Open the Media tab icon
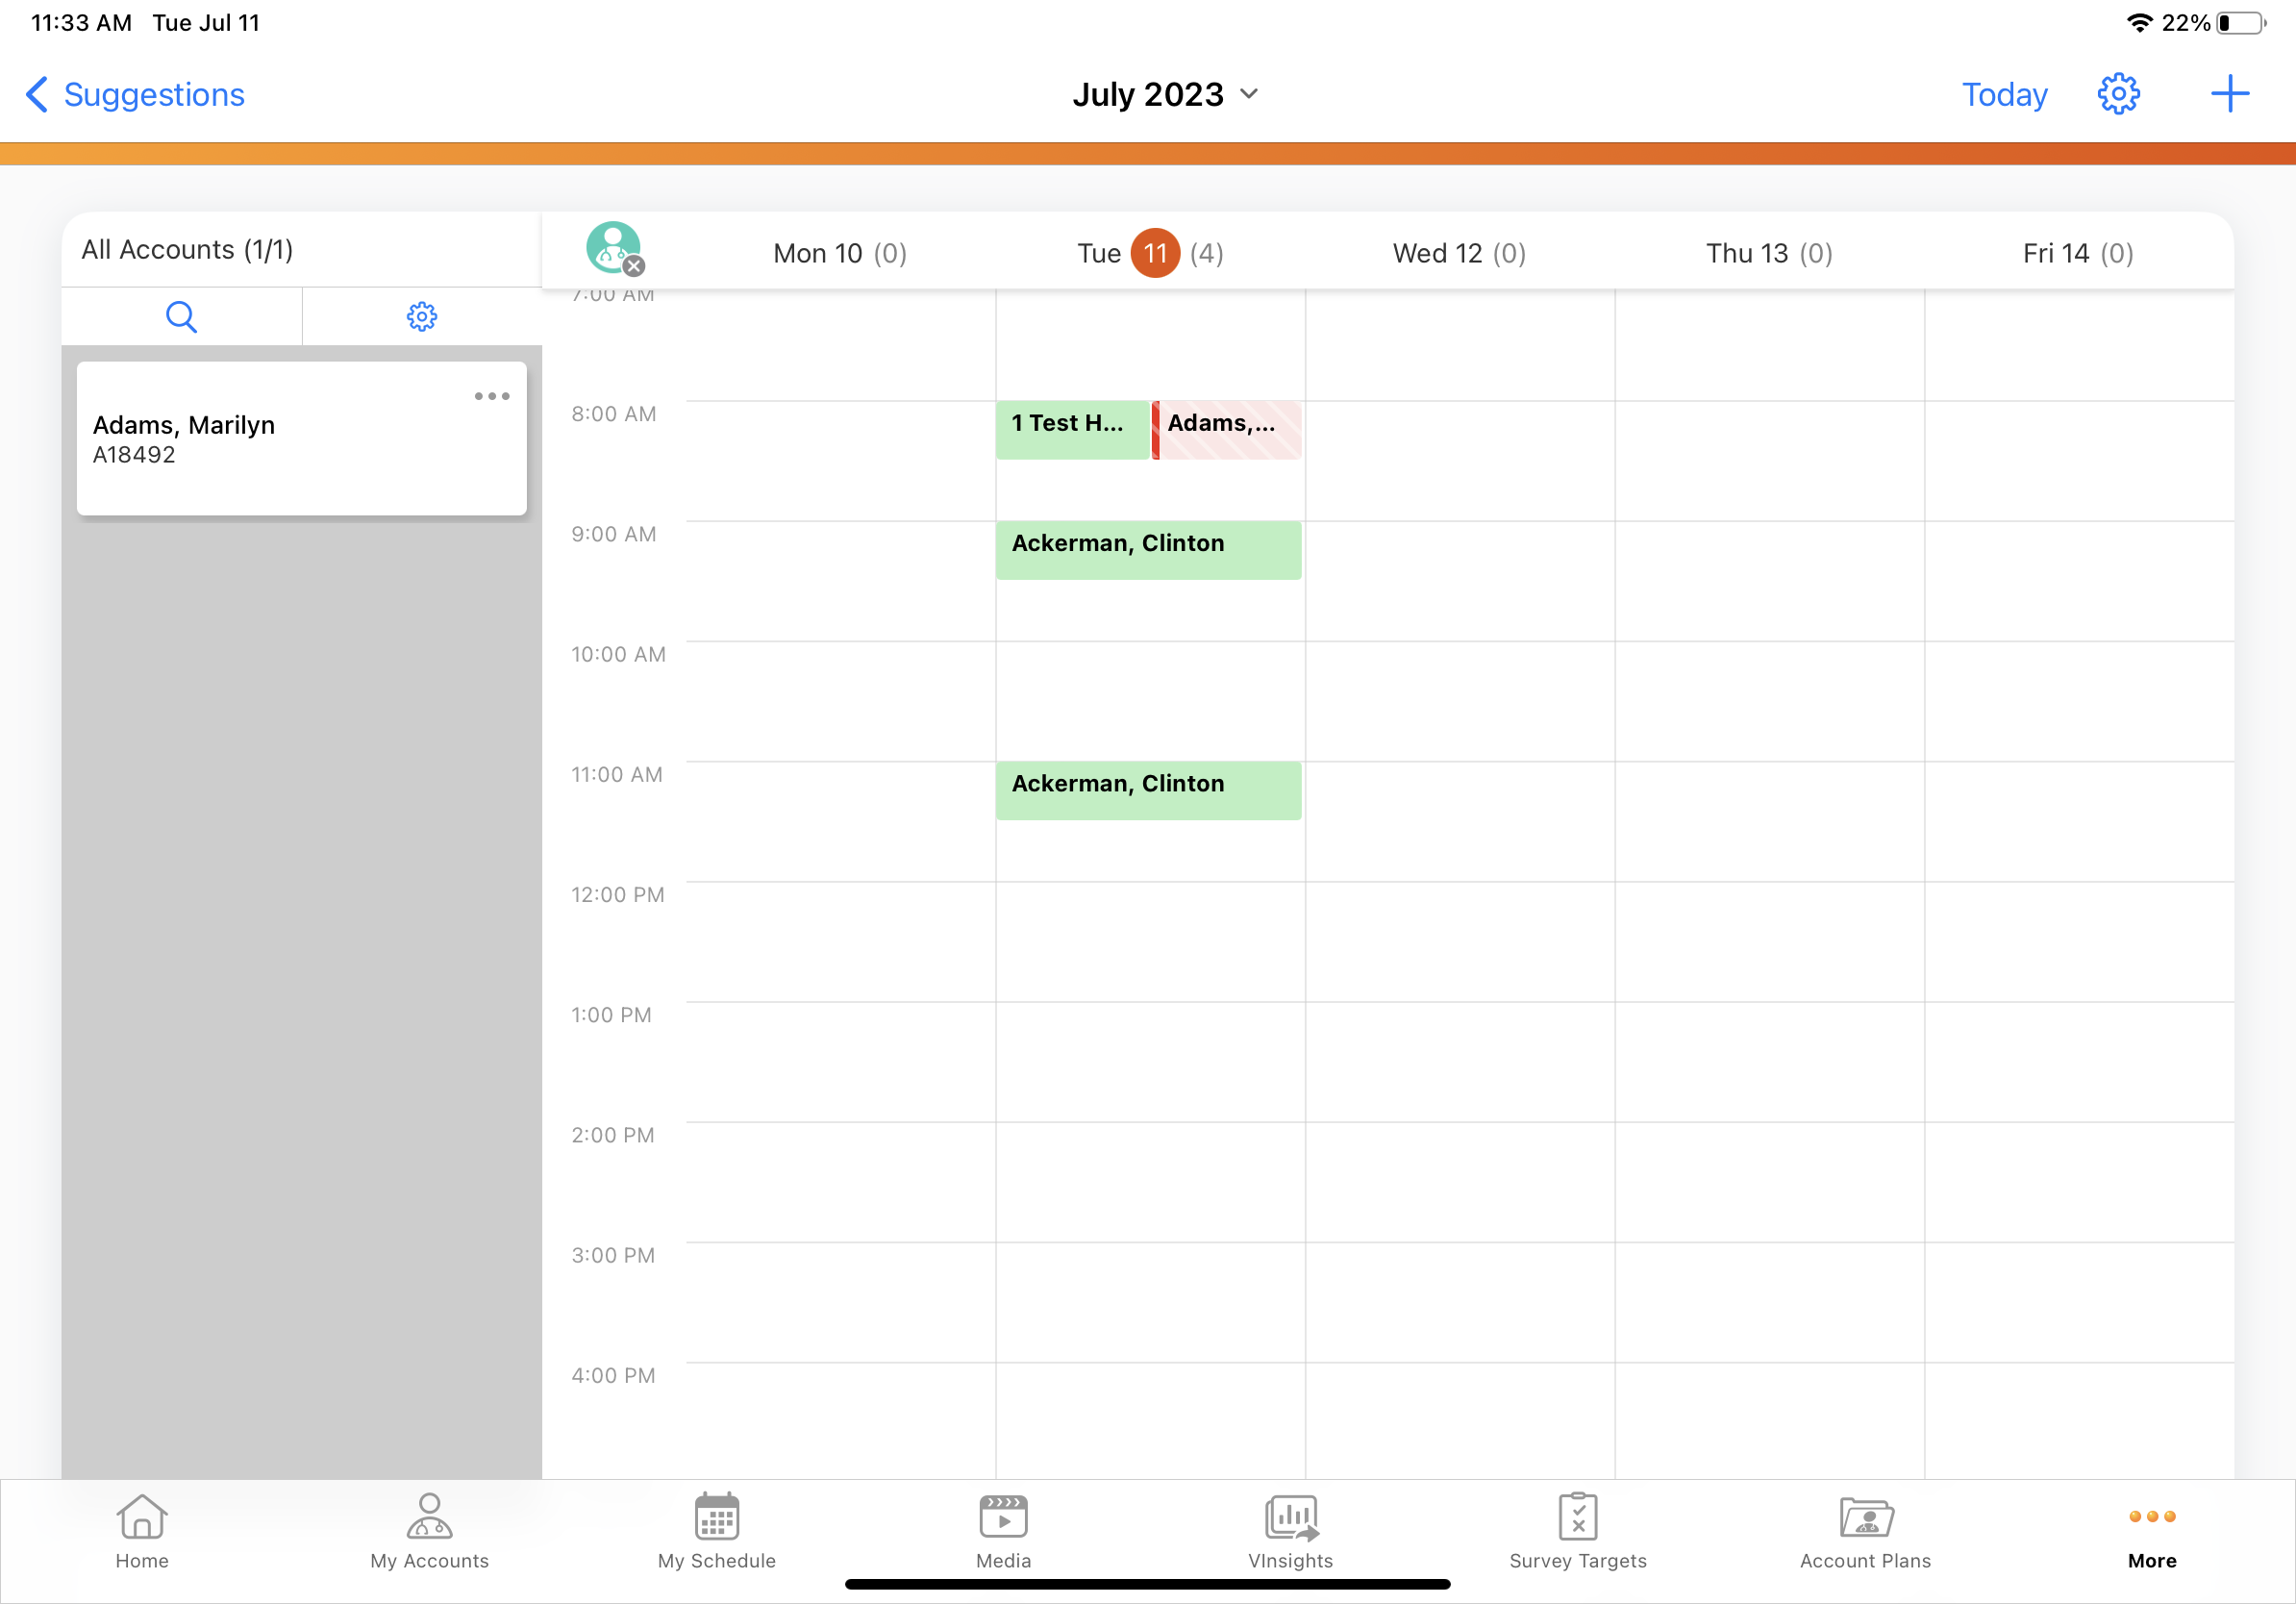 click(x=1003, y=1531)
